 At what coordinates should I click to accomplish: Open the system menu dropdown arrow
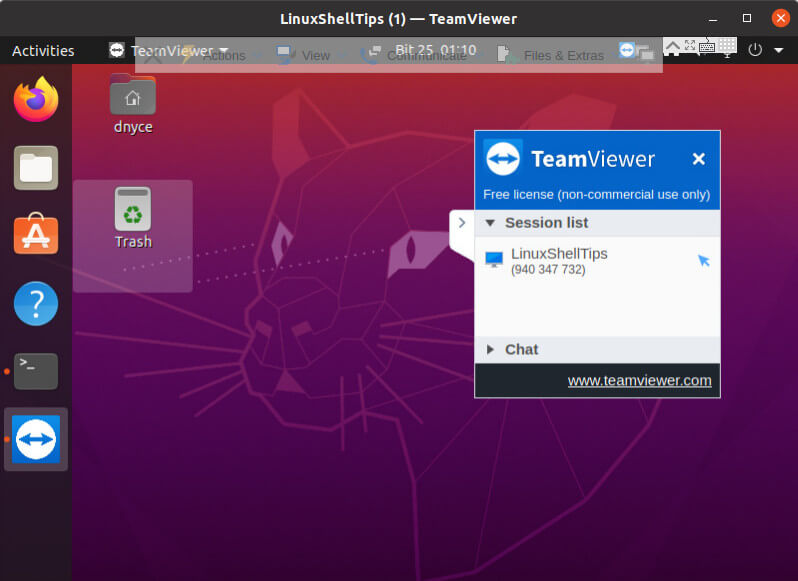pyautogui.click(x=779, y=50)
